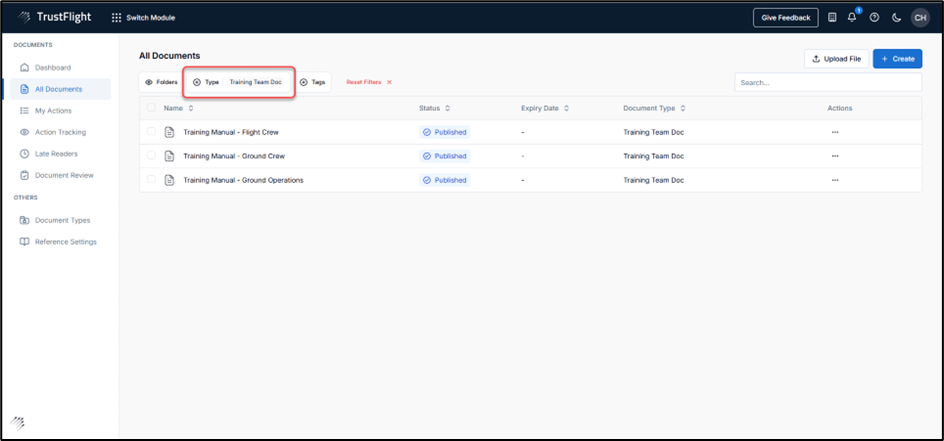Open Document Types in sidebar
This screenshot has width=944, height=441.
pos(62,220)
